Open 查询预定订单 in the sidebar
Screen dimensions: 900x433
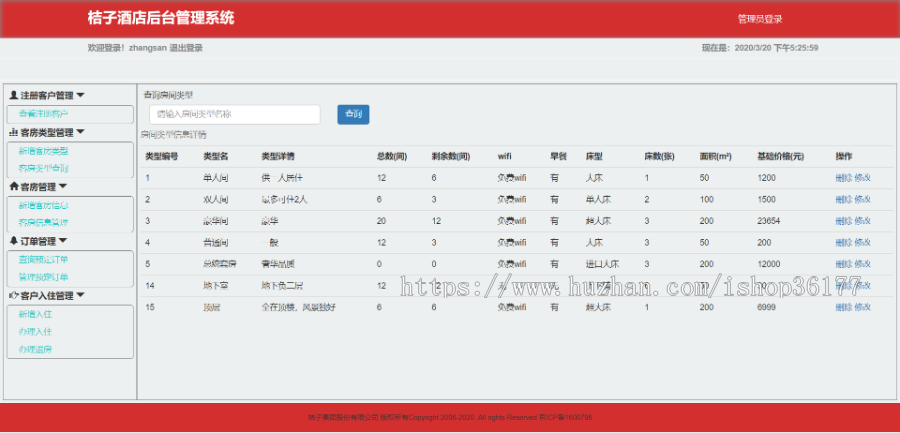43,260
